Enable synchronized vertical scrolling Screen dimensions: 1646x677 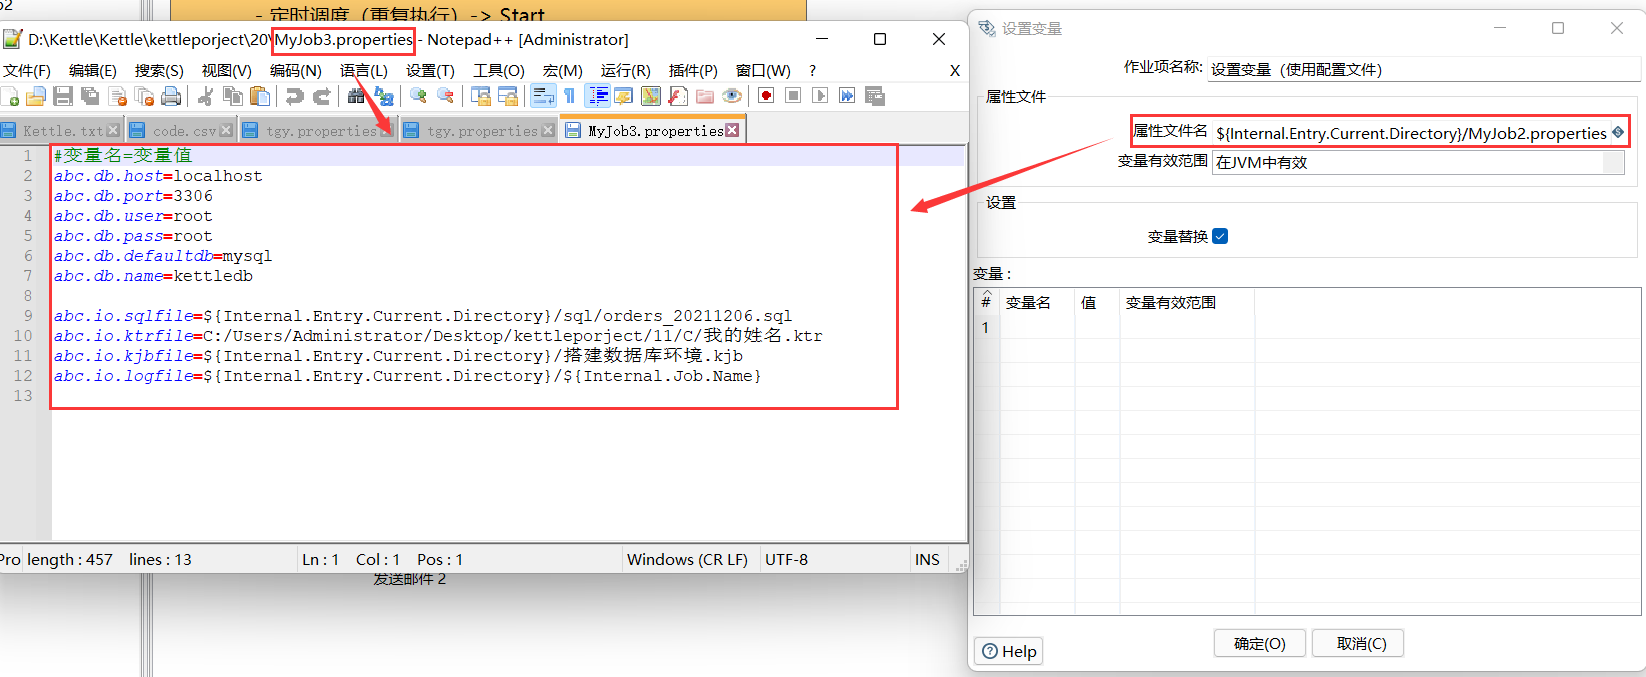481,96
